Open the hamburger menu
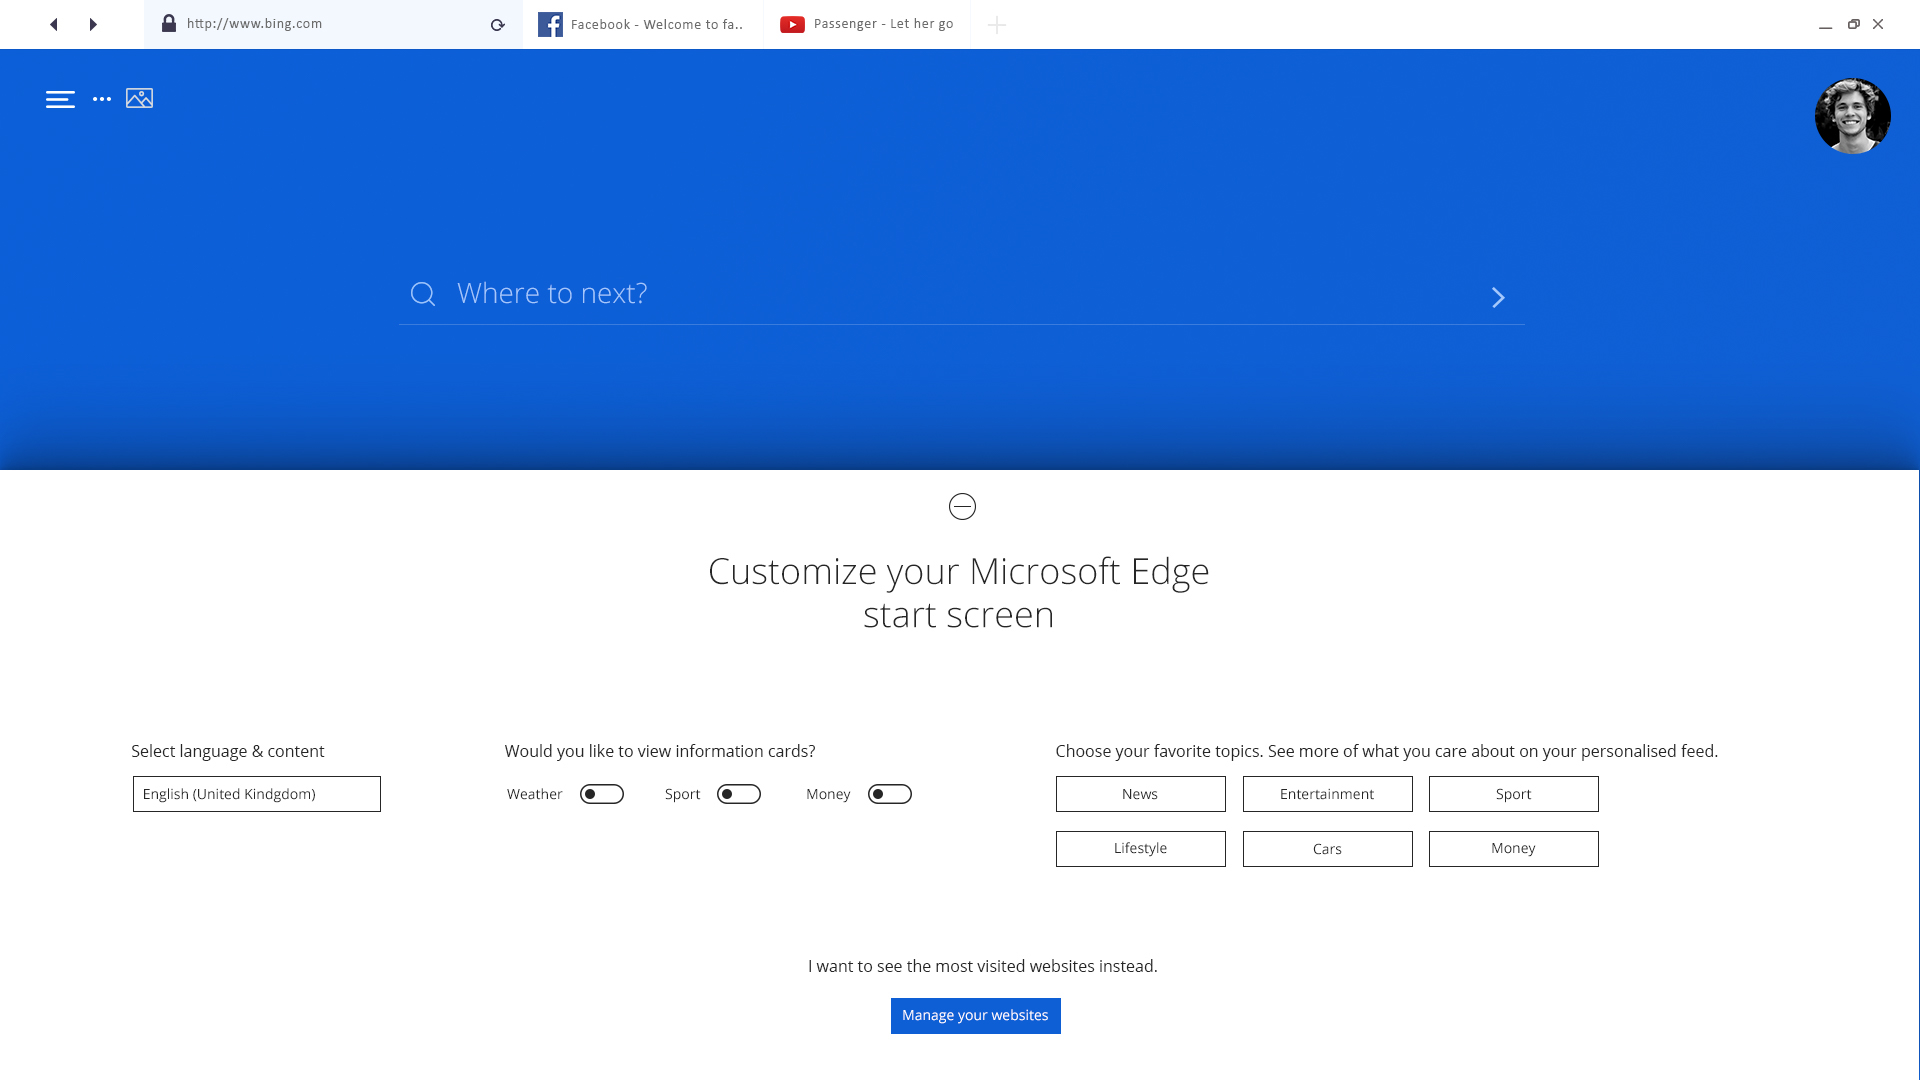The height and width of the screenshot is (1080, 1920). coord(60,99)
